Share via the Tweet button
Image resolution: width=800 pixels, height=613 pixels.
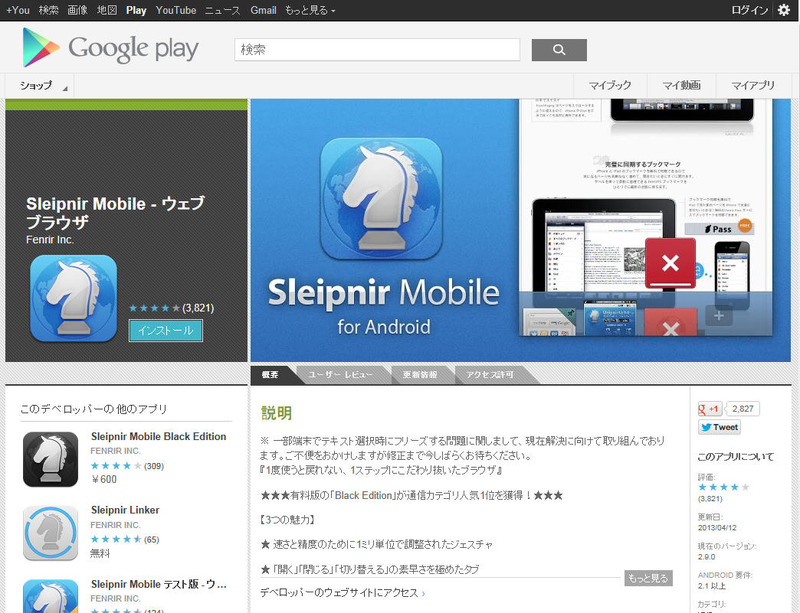point(719,427)
